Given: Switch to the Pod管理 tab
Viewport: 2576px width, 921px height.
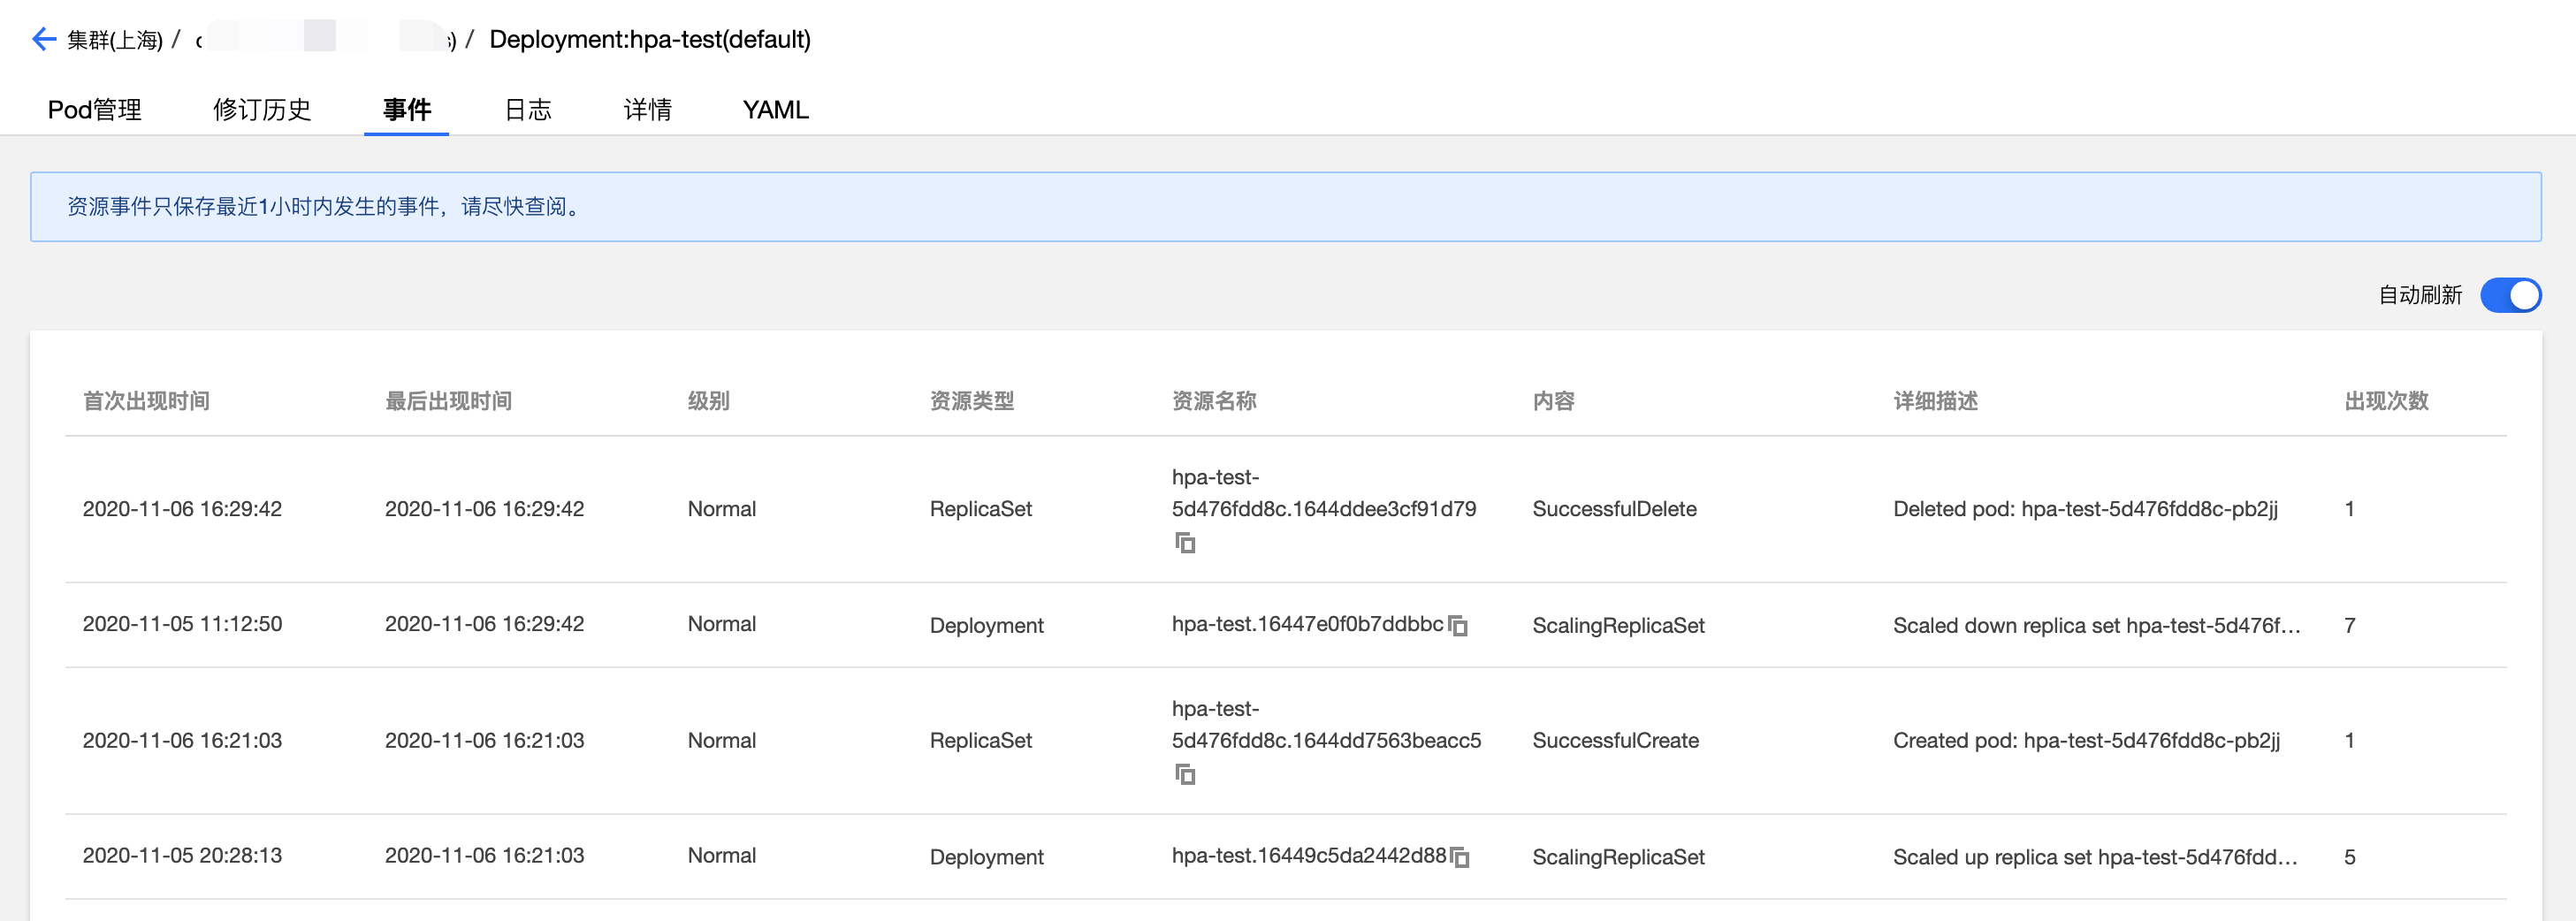Looking at the screenshot, I should tap(95, 109).
